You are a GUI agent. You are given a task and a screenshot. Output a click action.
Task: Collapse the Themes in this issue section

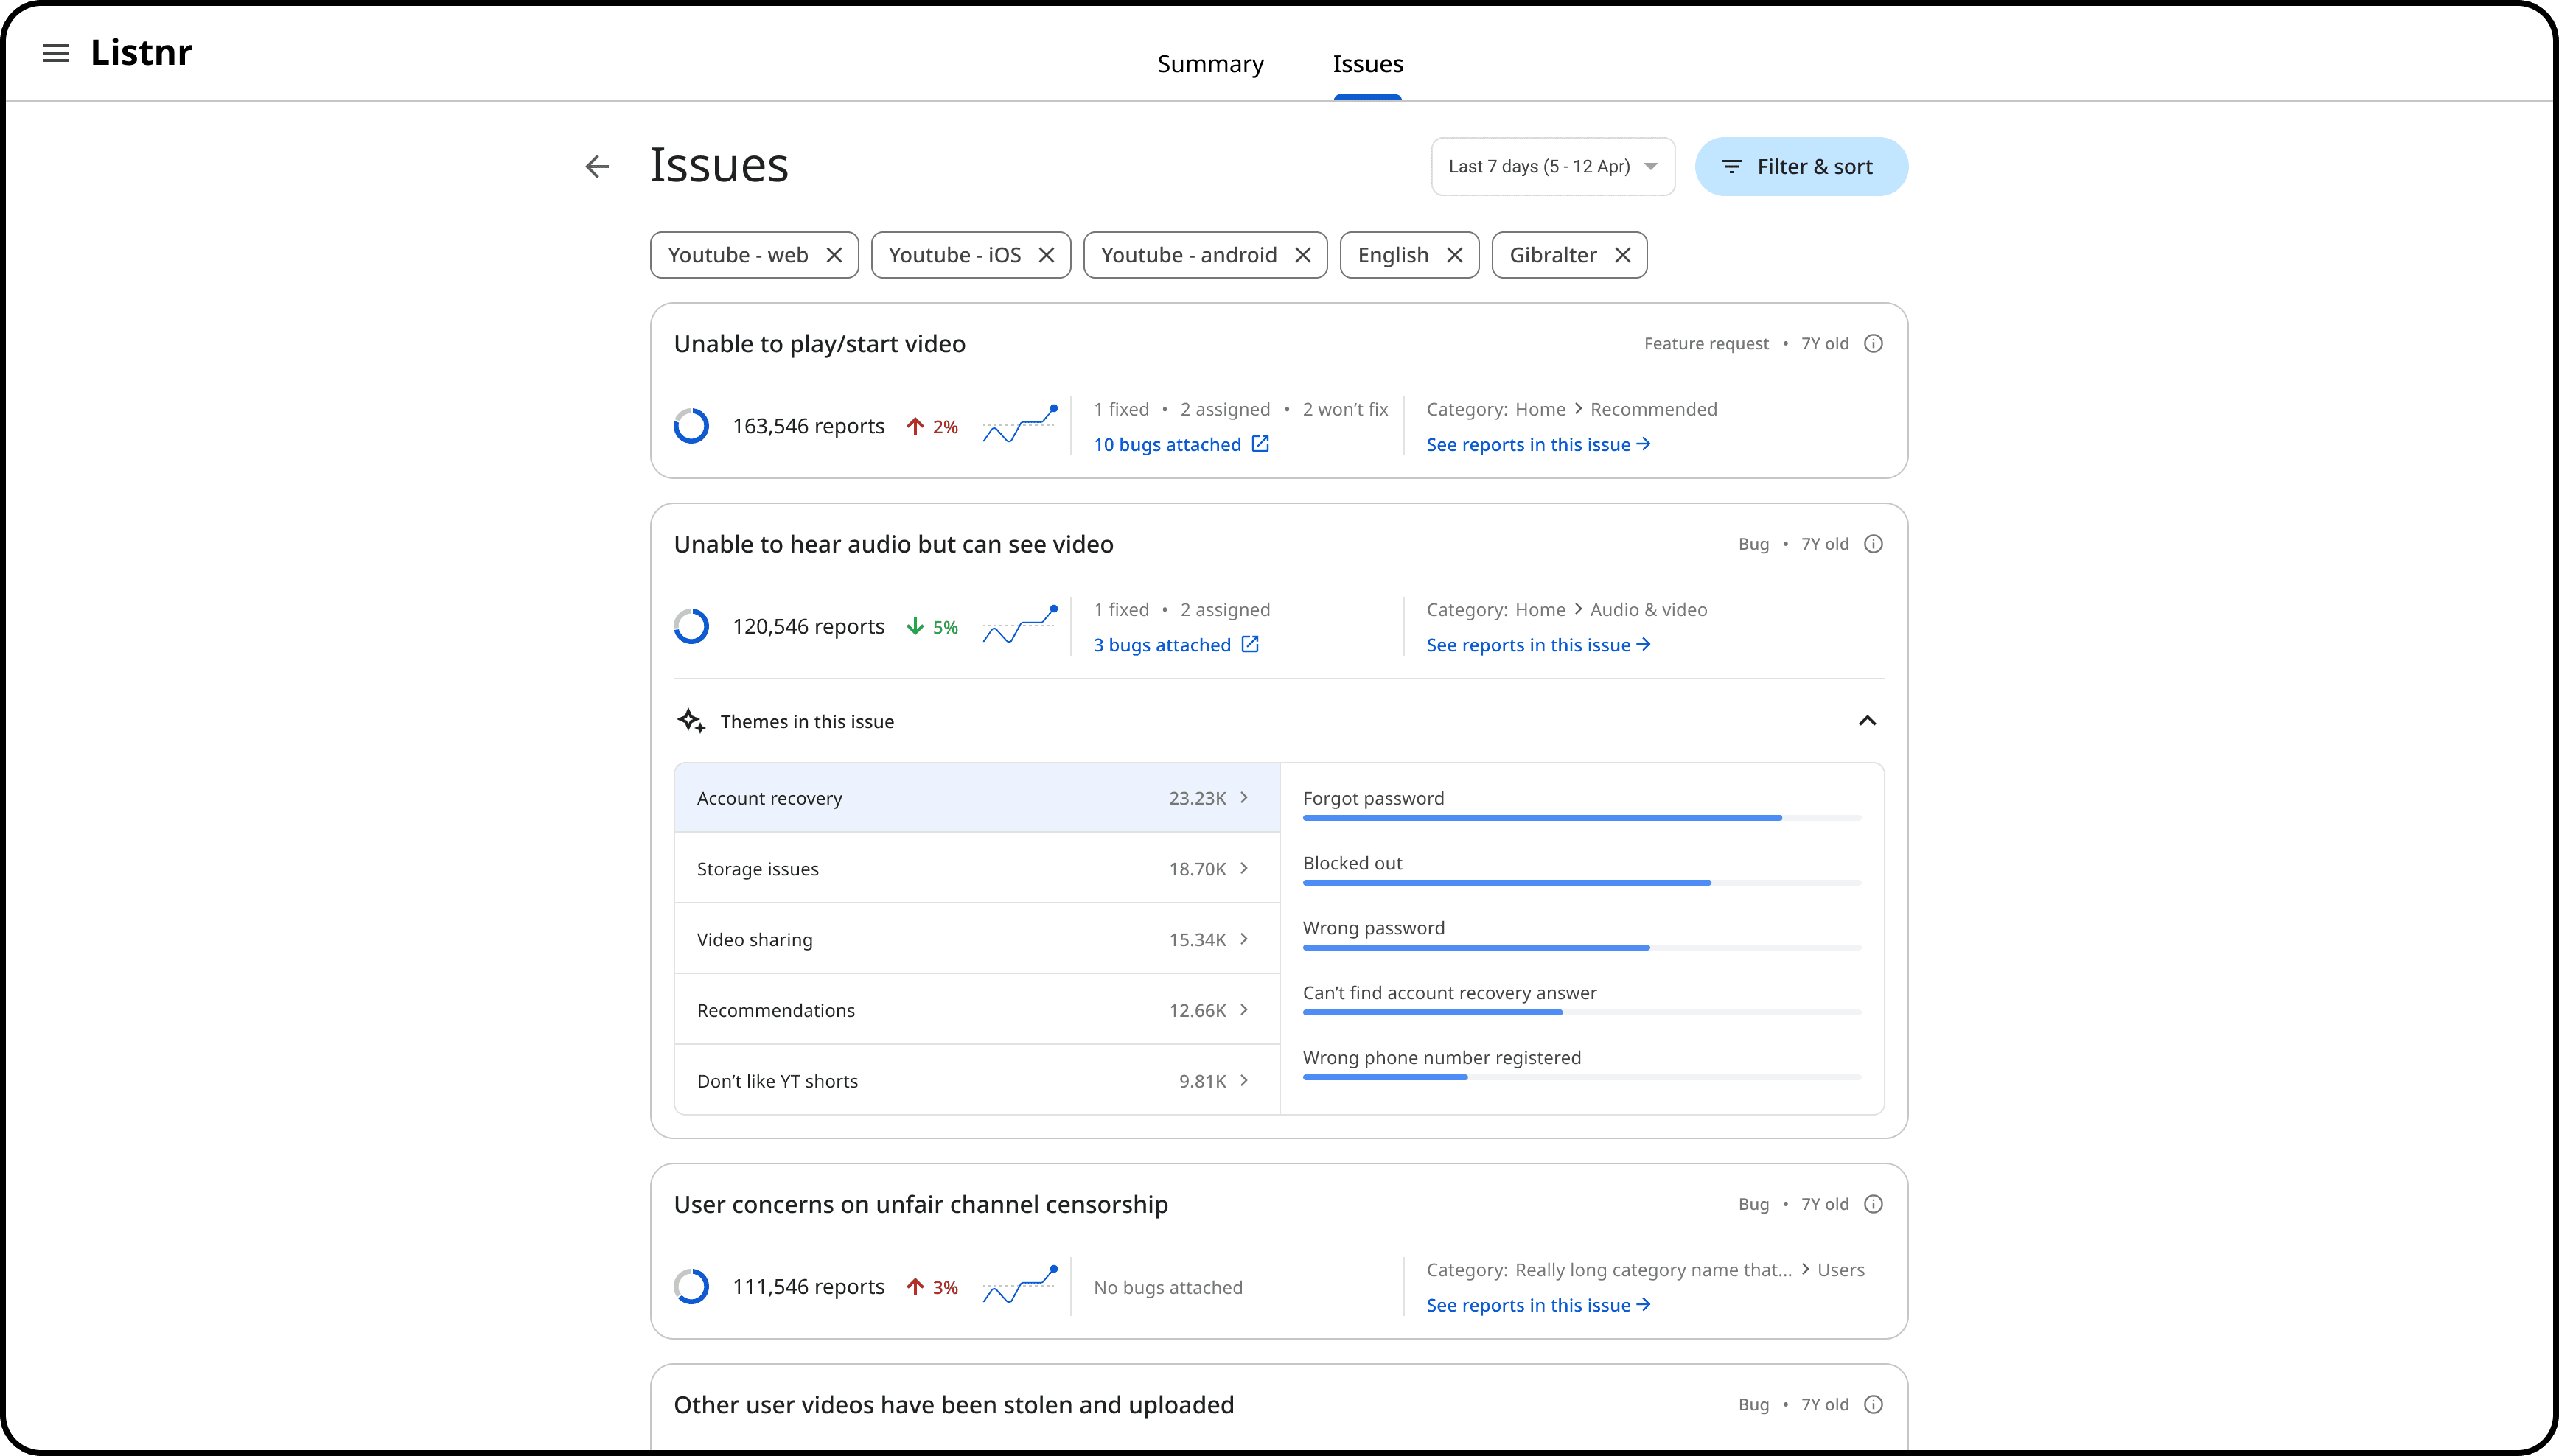click(x=1867, y=721)
